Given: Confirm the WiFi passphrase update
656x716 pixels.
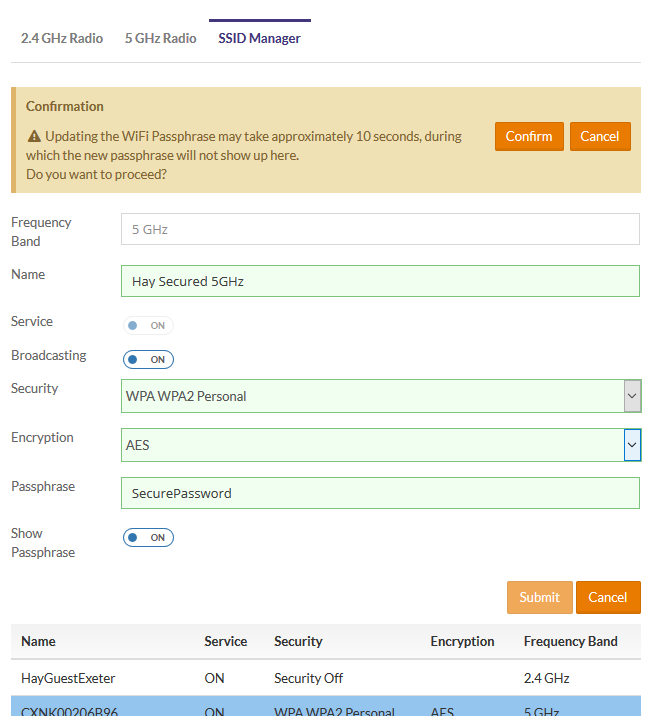Looking at the screenshot, I should [x=529, y=137].
